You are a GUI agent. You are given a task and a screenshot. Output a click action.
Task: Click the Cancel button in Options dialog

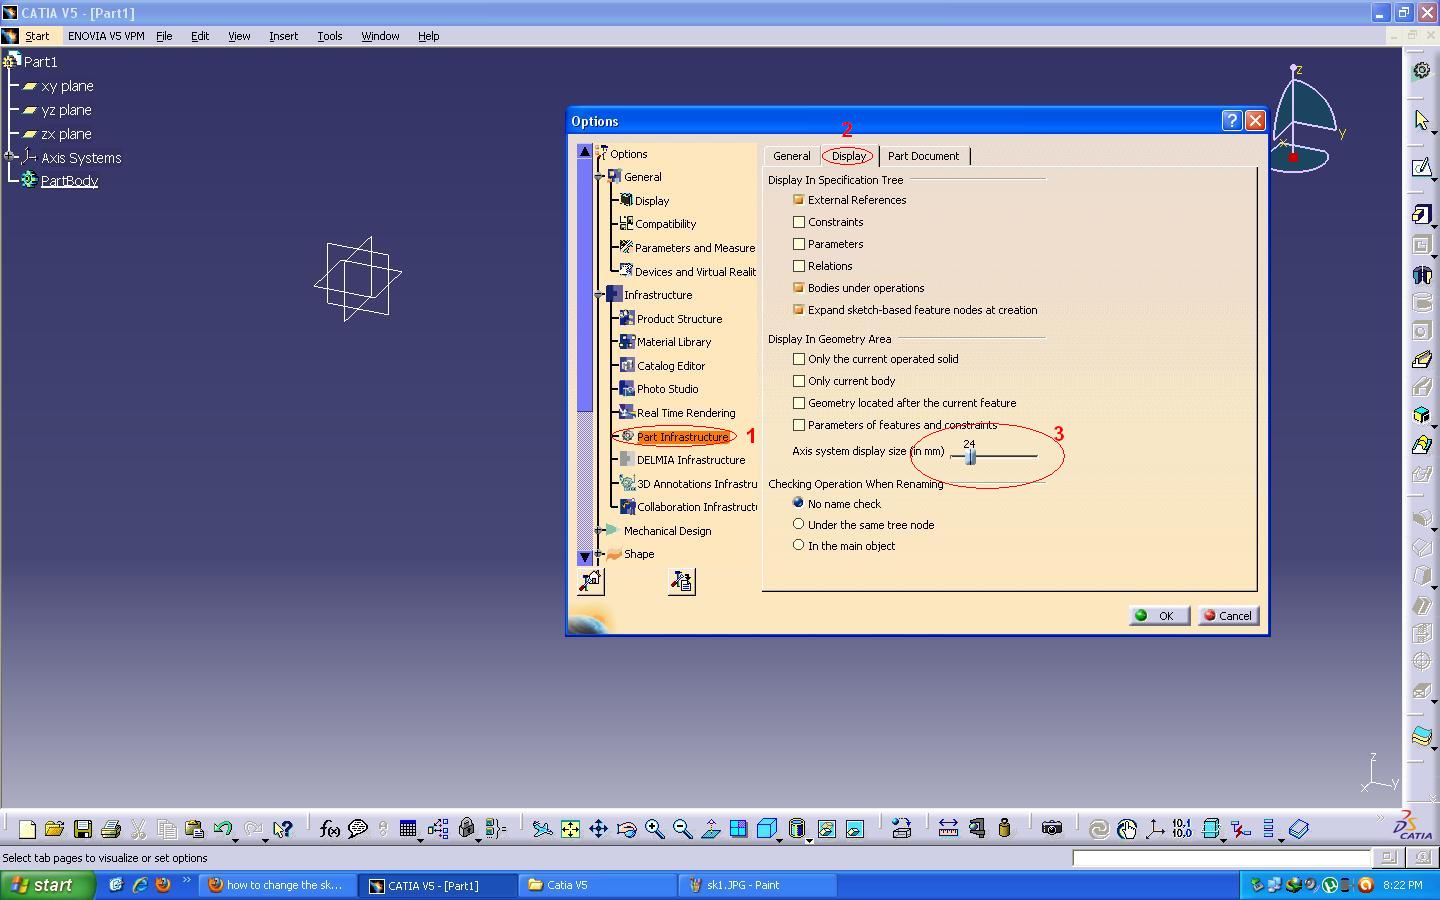[x=1229, y=616]
